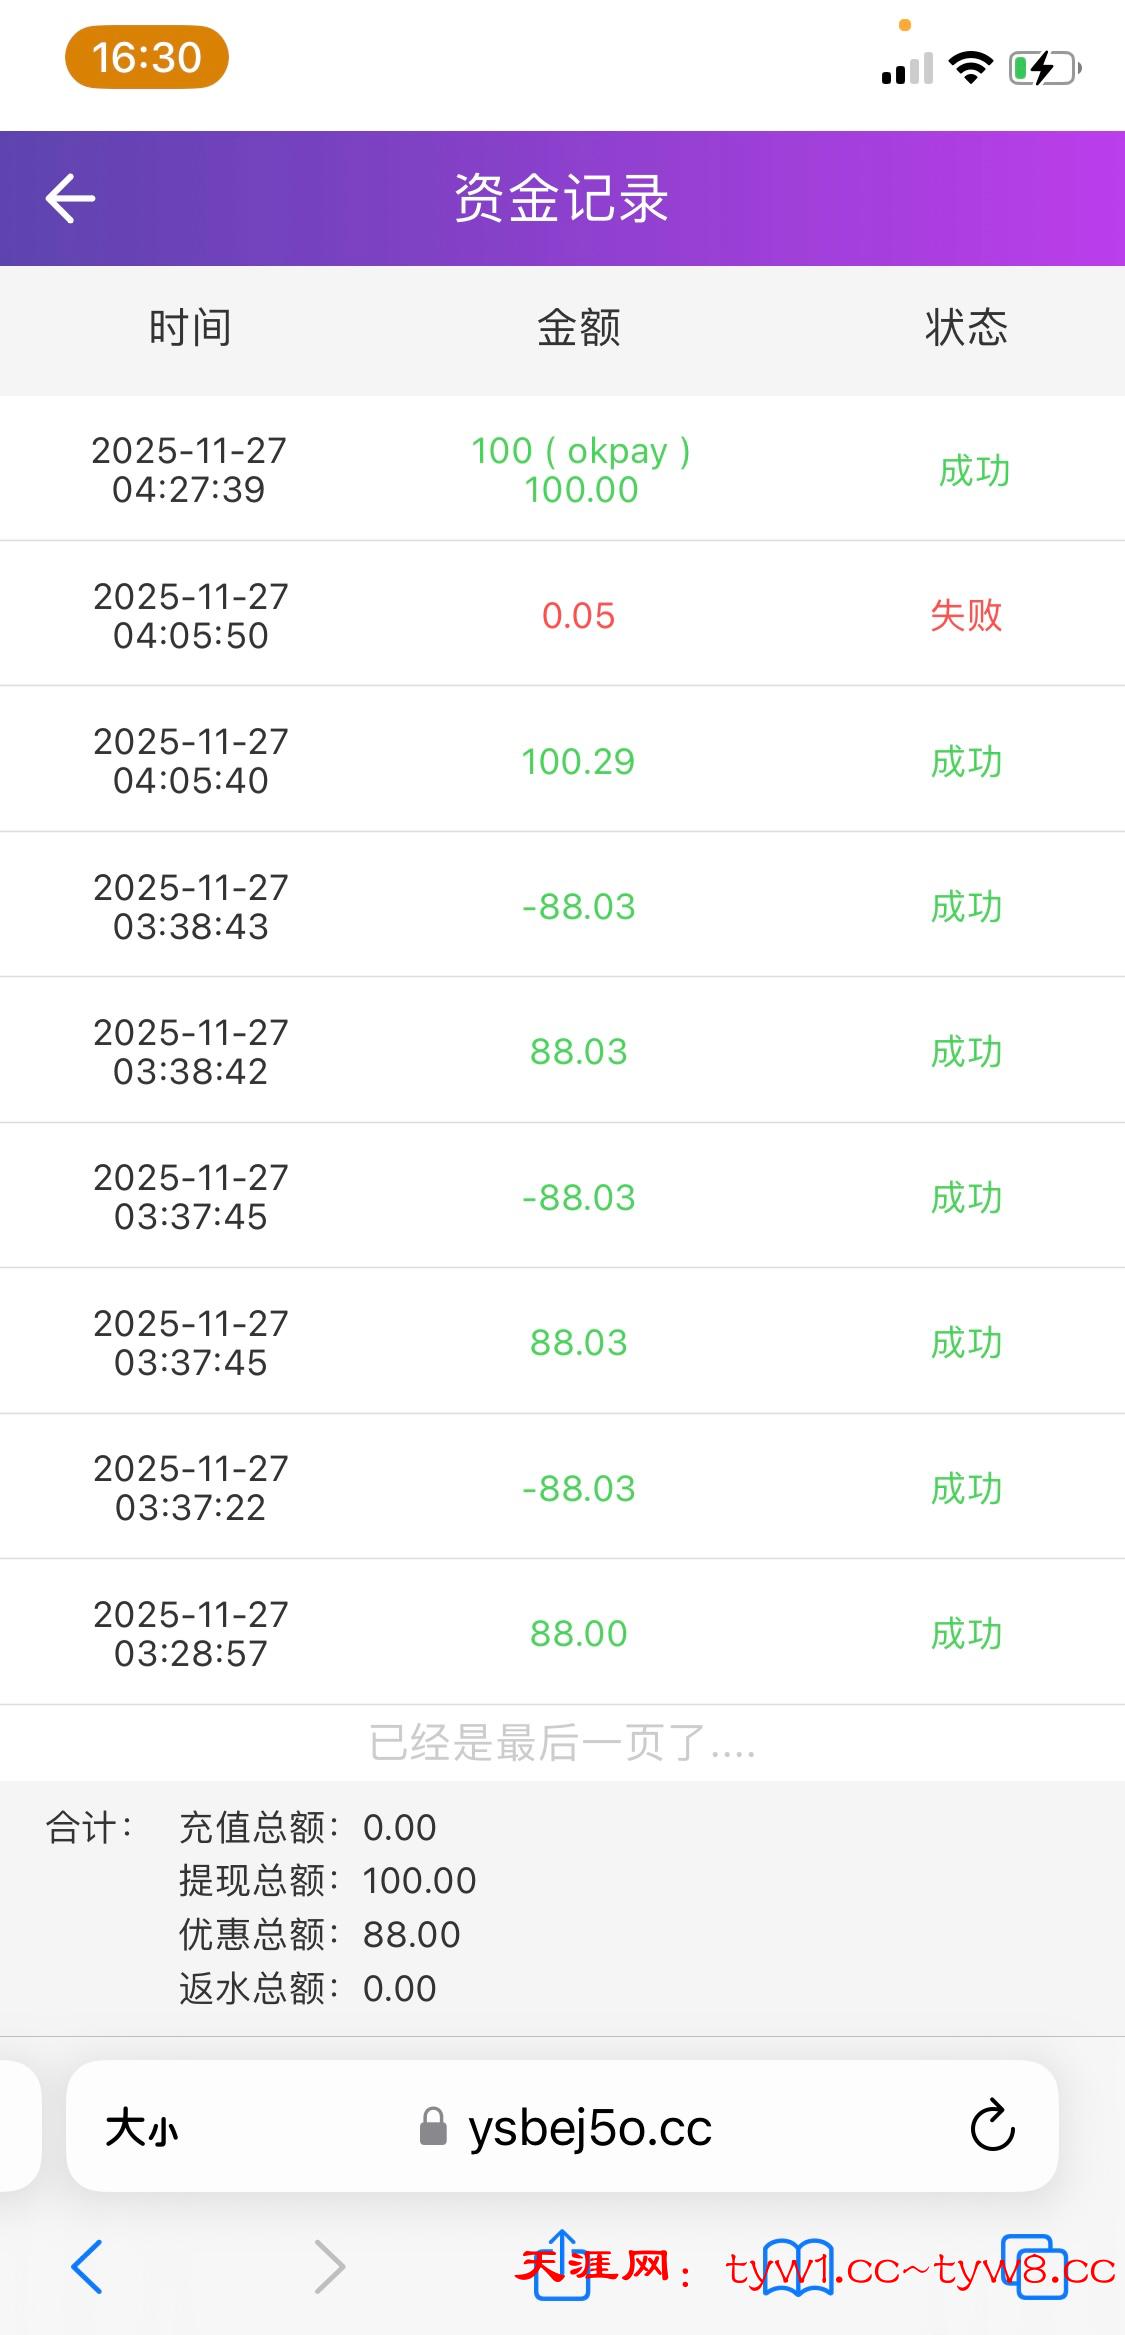Tap the ysbej5o.cc address field
This screenshot has width=1125, height=2335.
coord(590,2127)
